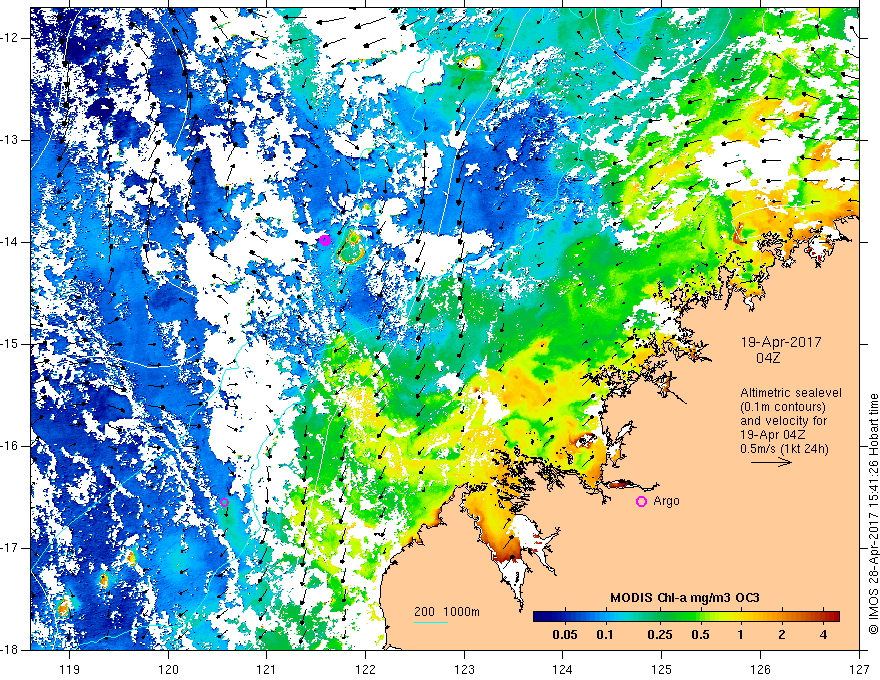Click the 'Argo' legend label
The height and width of the screenshot is (680, 880).
666,501
